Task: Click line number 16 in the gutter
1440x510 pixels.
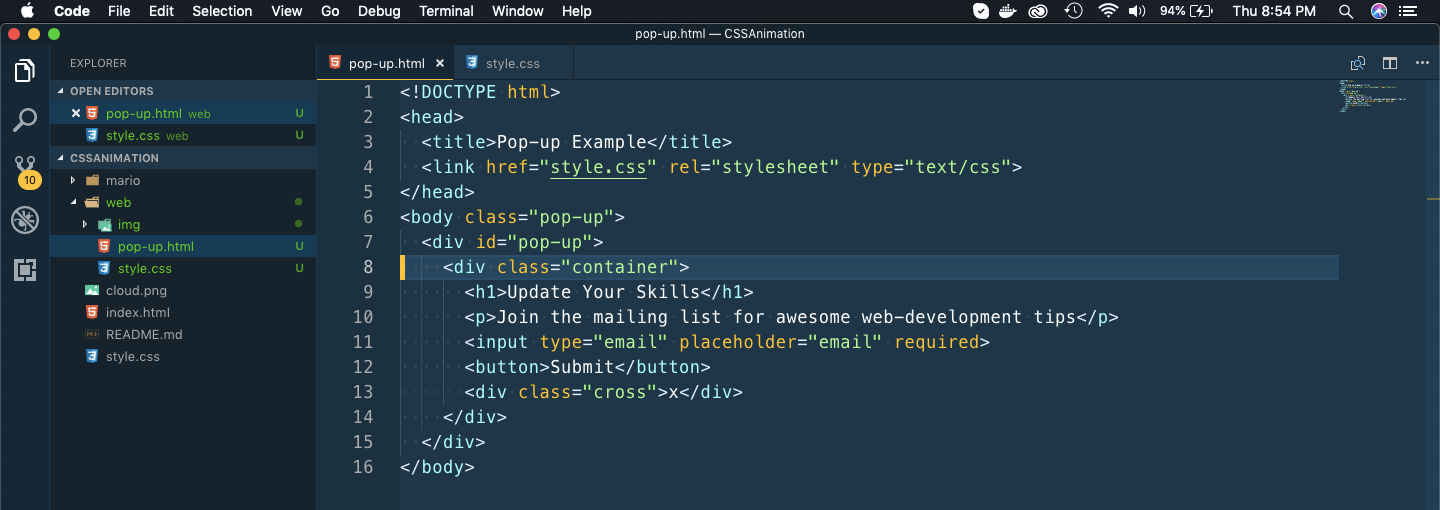Action: [x=362, y=467]
